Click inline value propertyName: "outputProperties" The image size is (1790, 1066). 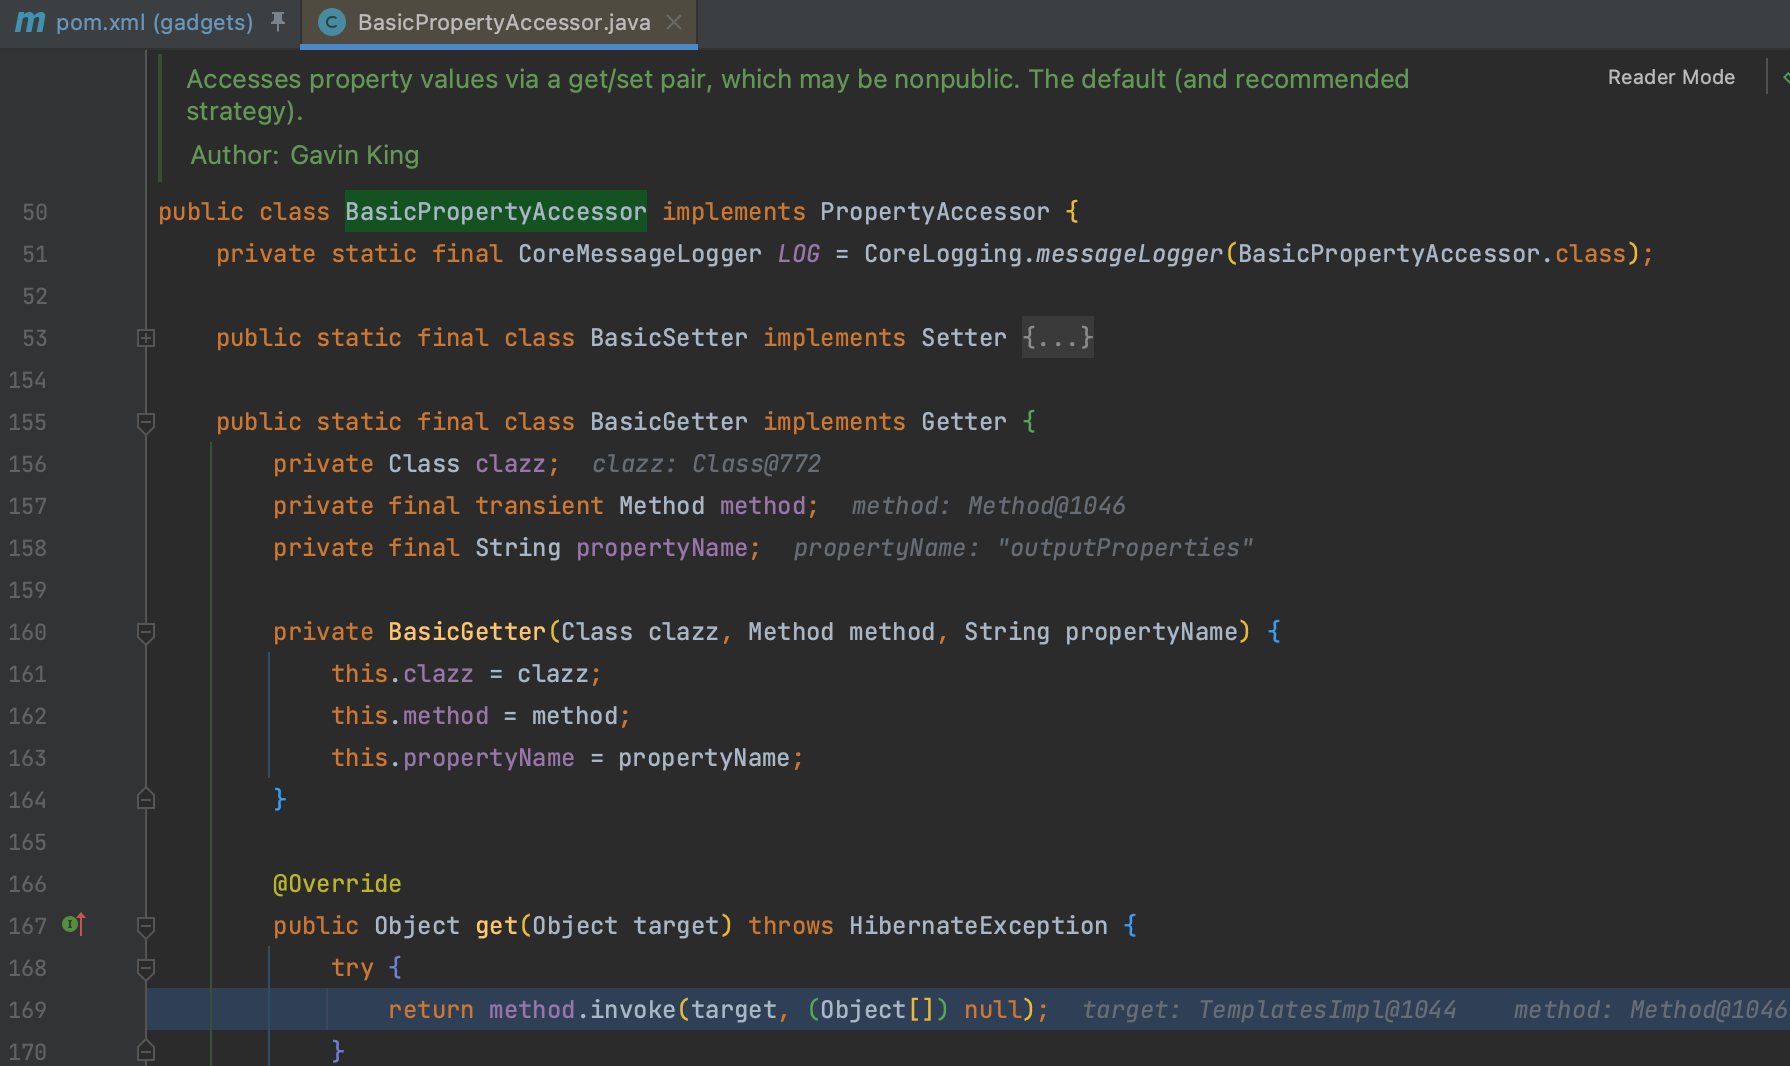[1022, 548]
